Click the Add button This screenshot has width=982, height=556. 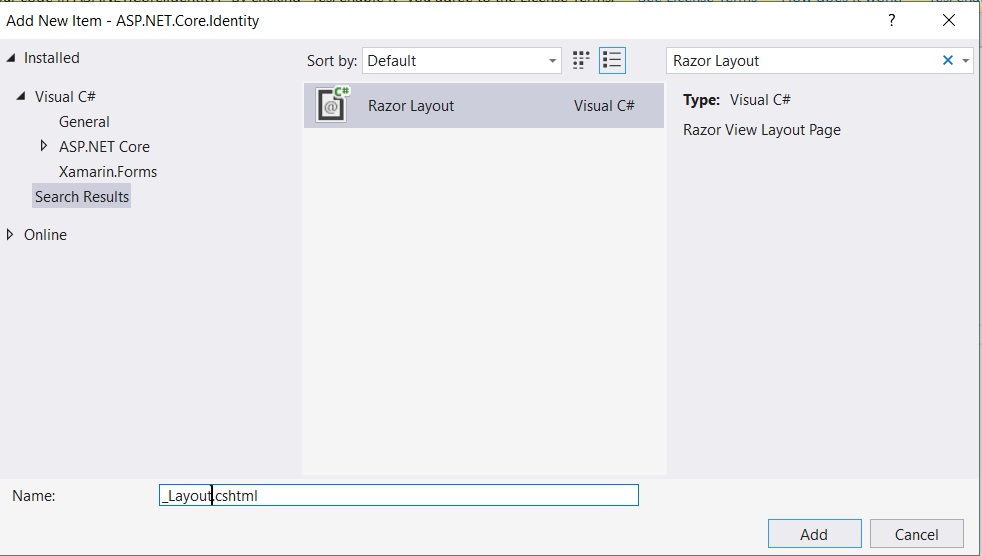(x=814, y=534)
